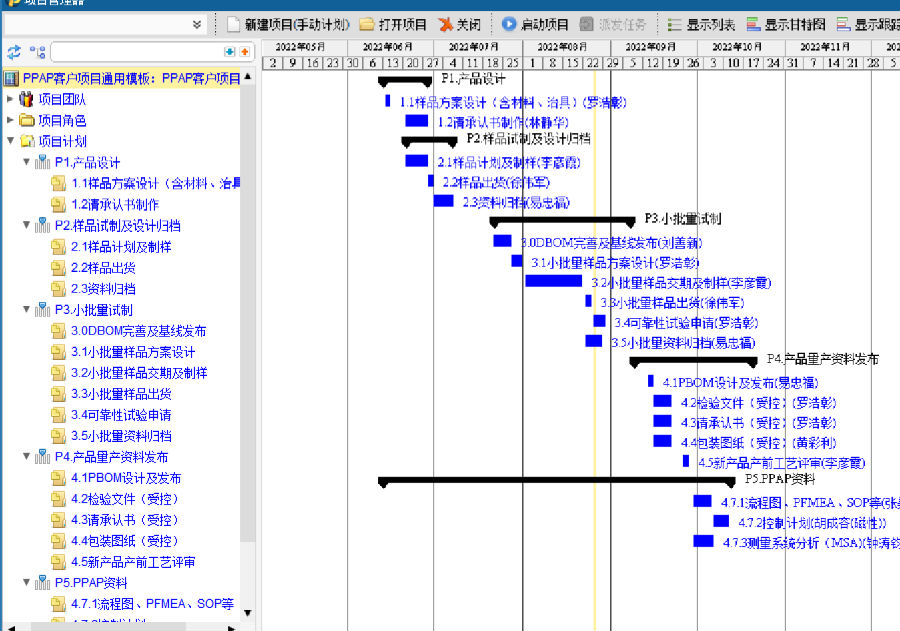Image resolution: width=900 pixels, height=631 pixels.
Task: Click the icon of 4.1PBOM设计及发布 tree task
Action: (59, 478)
